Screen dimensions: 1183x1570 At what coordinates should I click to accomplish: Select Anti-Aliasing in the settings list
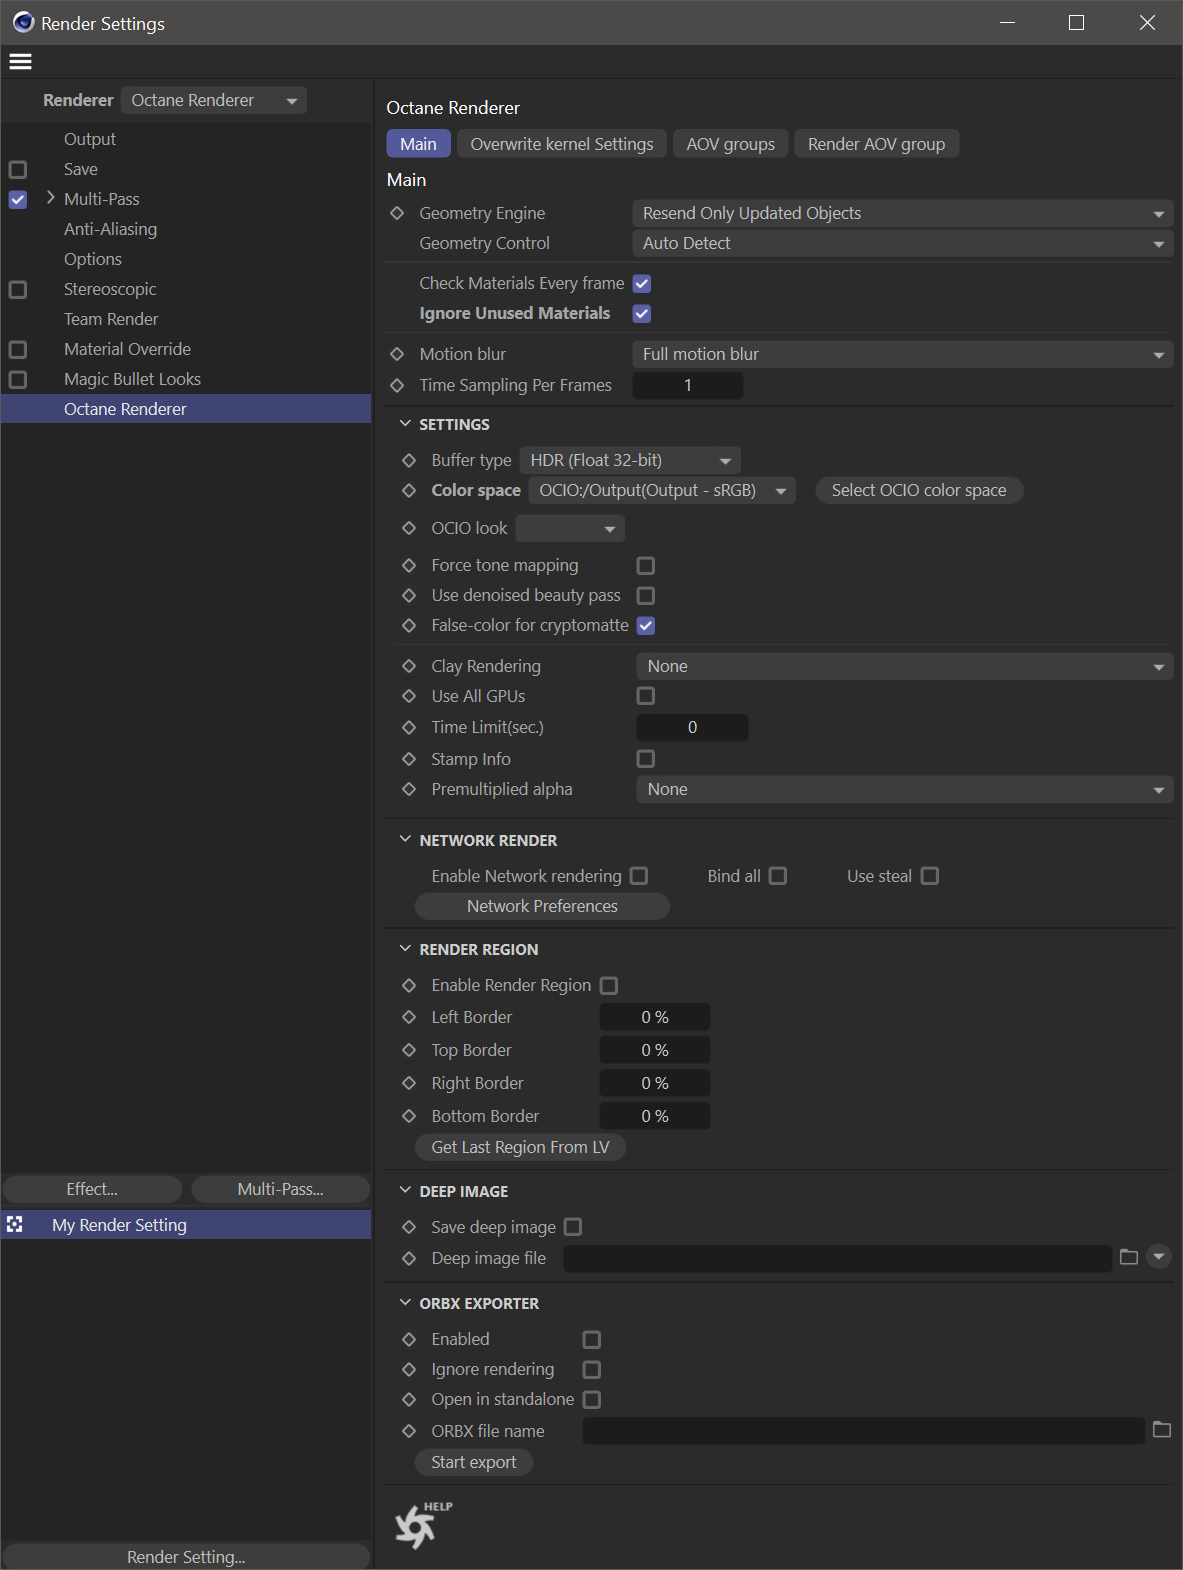(110, 229)
